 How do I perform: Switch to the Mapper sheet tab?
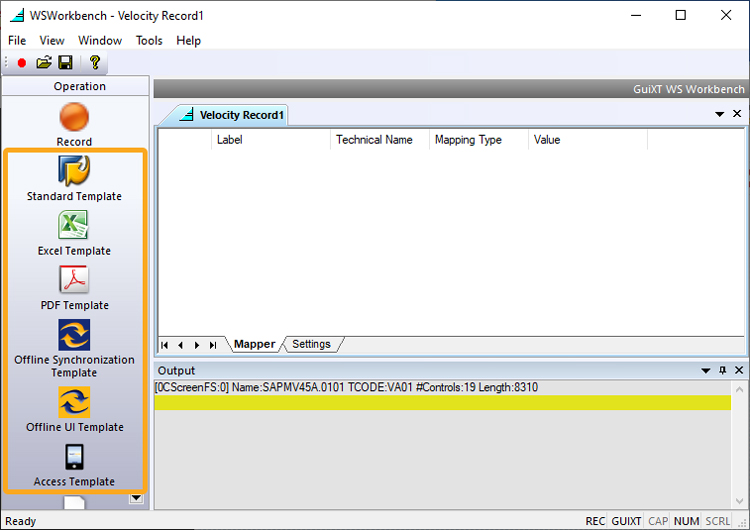tap(254, 344)
